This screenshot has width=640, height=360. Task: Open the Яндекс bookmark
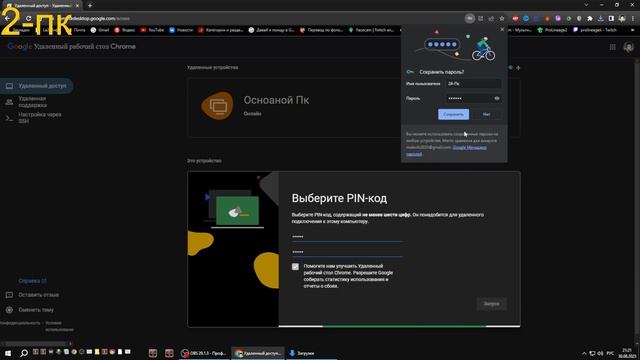click(124, 30)
